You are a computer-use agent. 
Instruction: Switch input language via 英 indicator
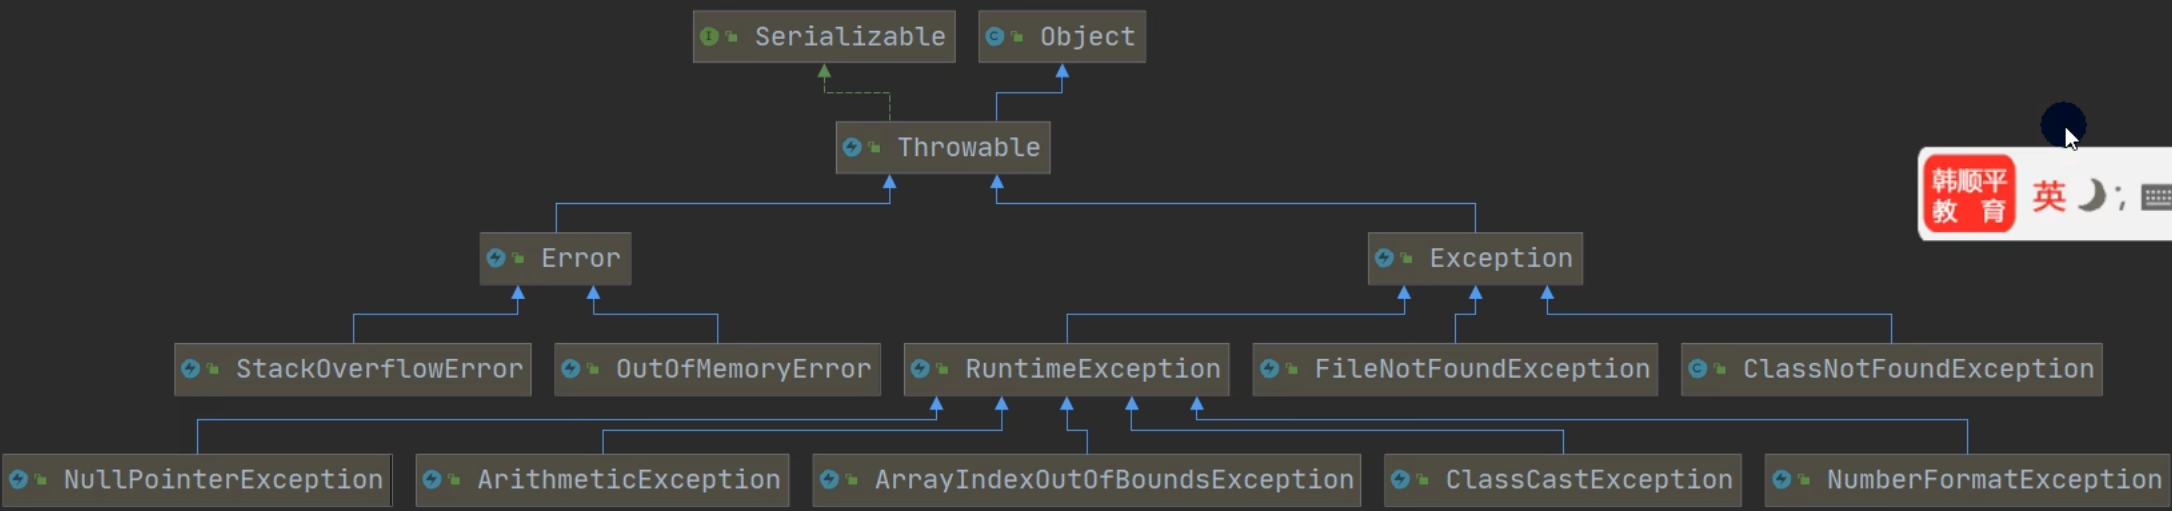pyautogui.click(x=2048, y=196)
